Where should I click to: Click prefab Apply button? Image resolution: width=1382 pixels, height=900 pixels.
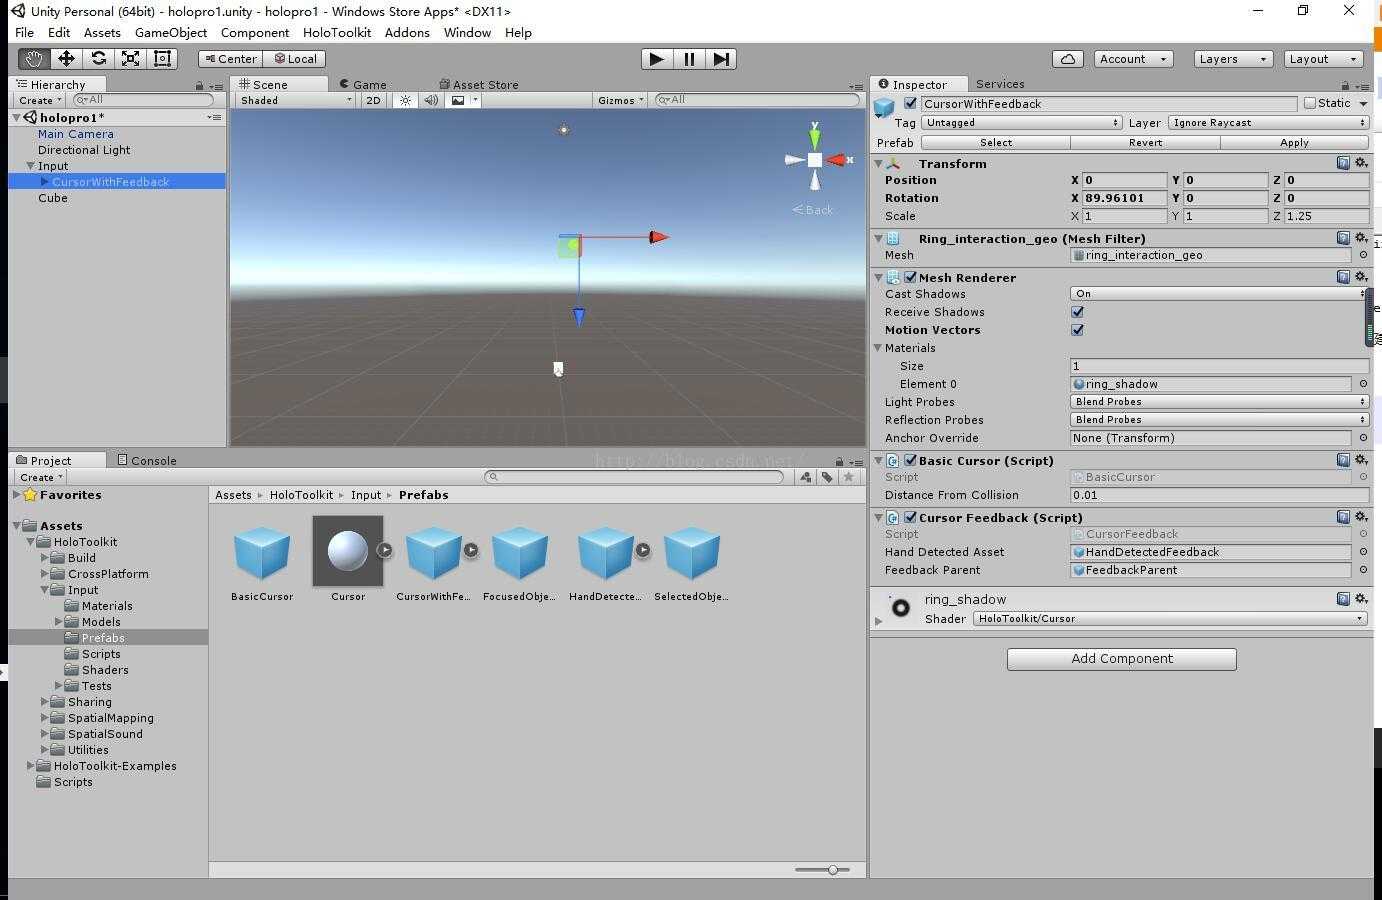(1294, 143)
